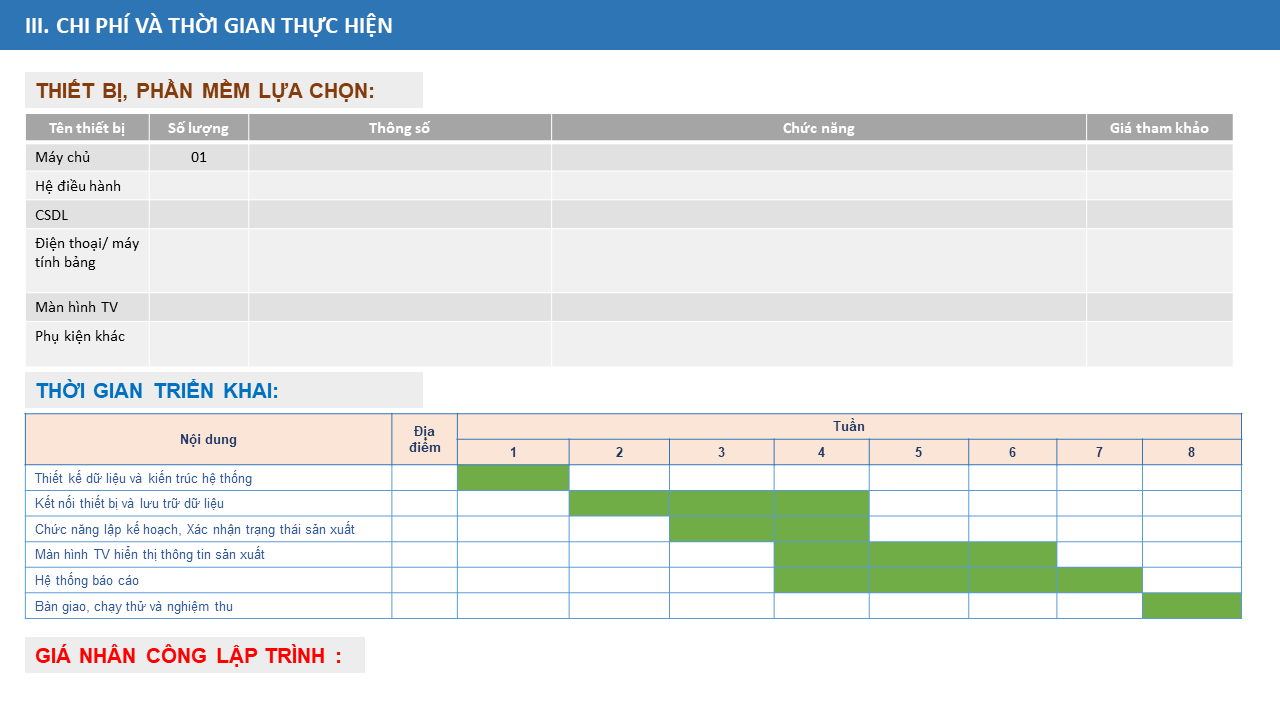This screenshot has width=1280, height=720.
Task: Click the quantity cell containing '01'
Action: point(199,157)
